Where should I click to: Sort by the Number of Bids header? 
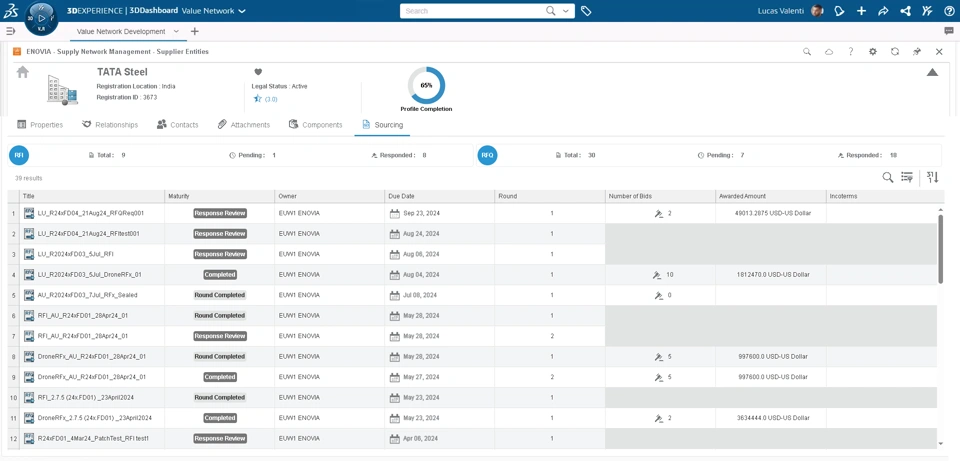660,197
